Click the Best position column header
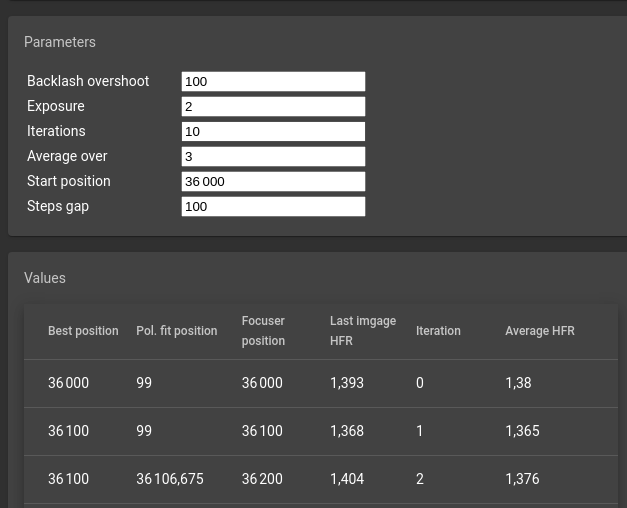Image resolution: width=627 pixels, height=508 pixels. pyautogui.click(x=83, y=331)
